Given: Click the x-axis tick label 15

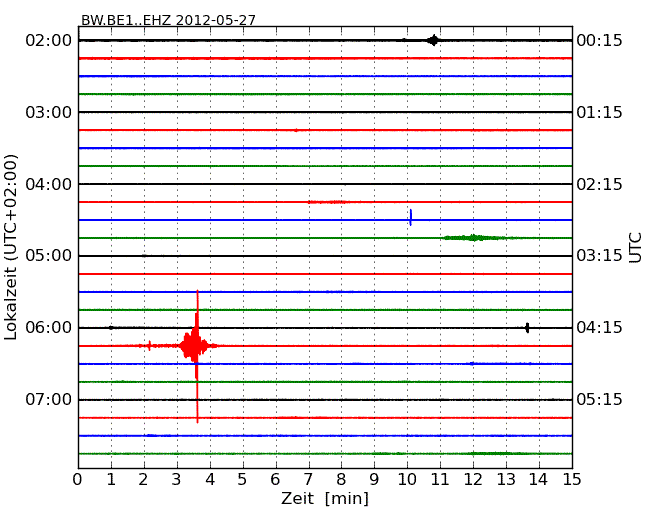Looking at the screenshot, I should click(x=572, y=480).
